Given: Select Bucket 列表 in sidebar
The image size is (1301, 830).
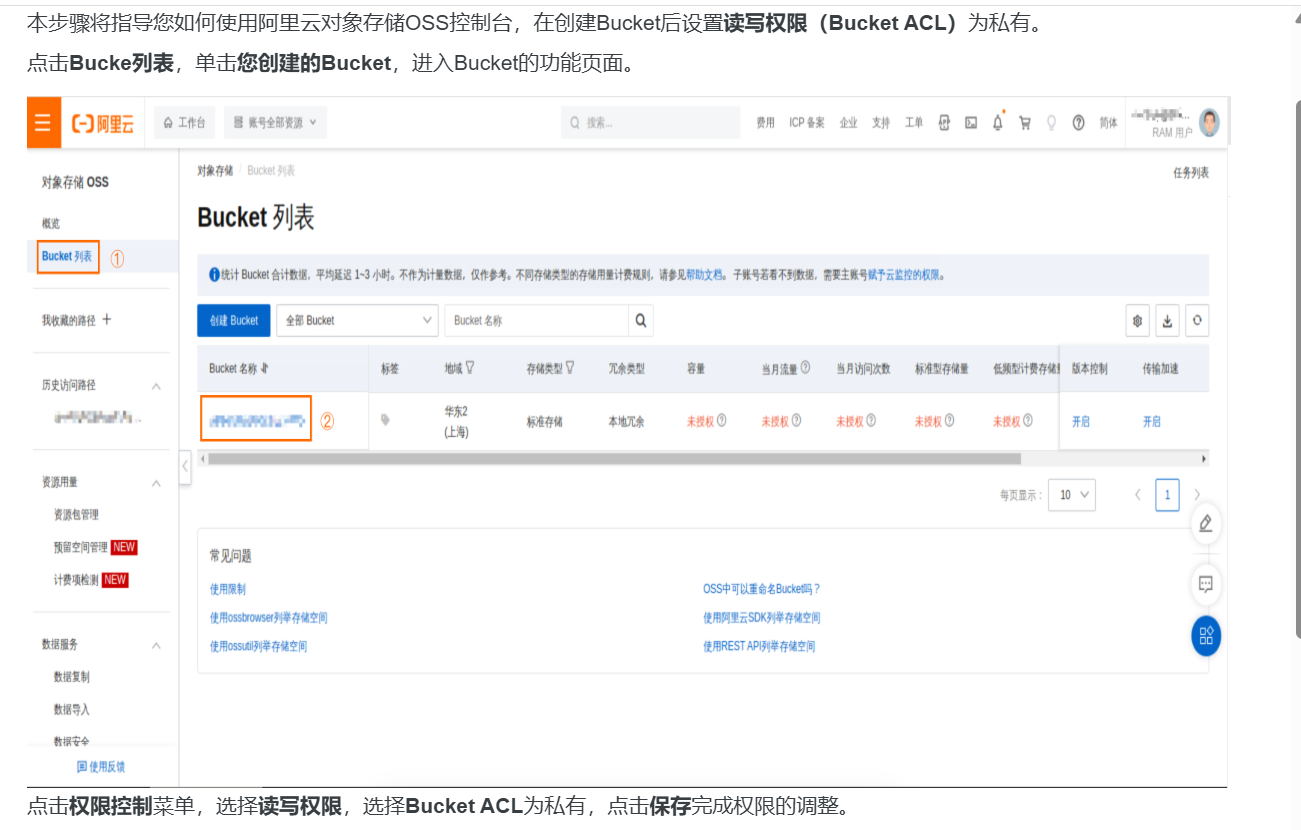Looking at the screenshot, I should point(67,257).
